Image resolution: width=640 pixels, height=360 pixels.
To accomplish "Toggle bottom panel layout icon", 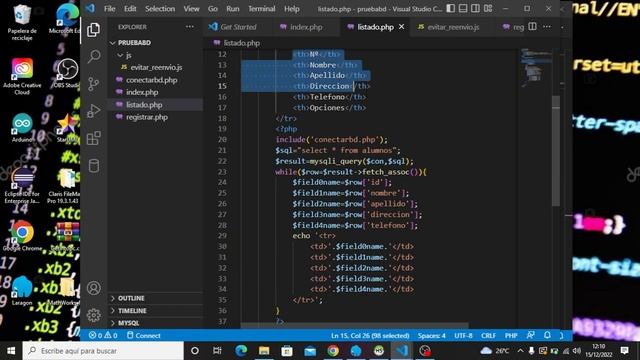I will coord(463,9).
